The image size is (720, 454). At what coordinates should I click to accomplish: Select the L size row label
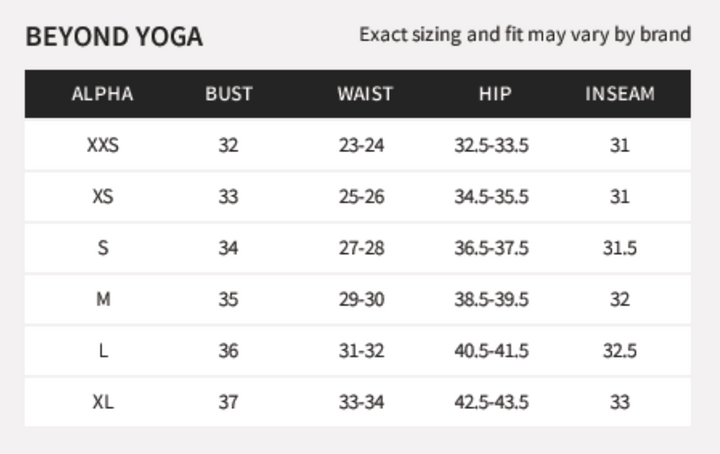[x=103, y=351]
